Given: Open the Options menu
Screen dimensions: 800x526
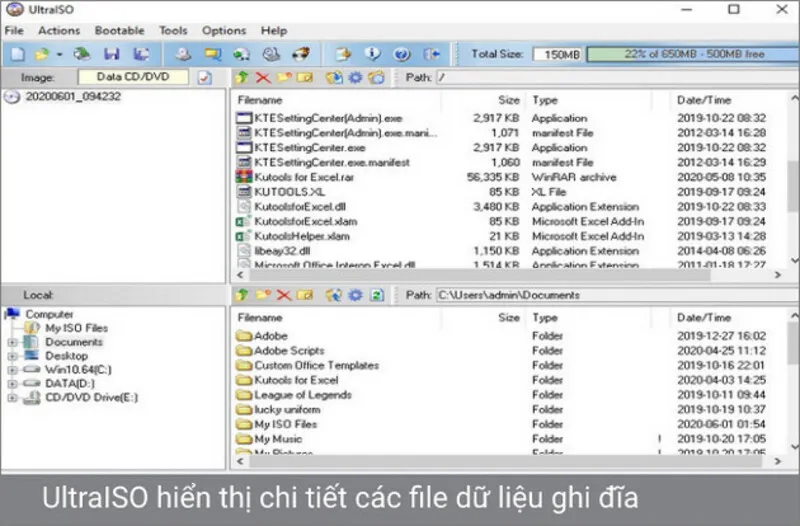Looking at the screenshot, I should click(224, 31).
